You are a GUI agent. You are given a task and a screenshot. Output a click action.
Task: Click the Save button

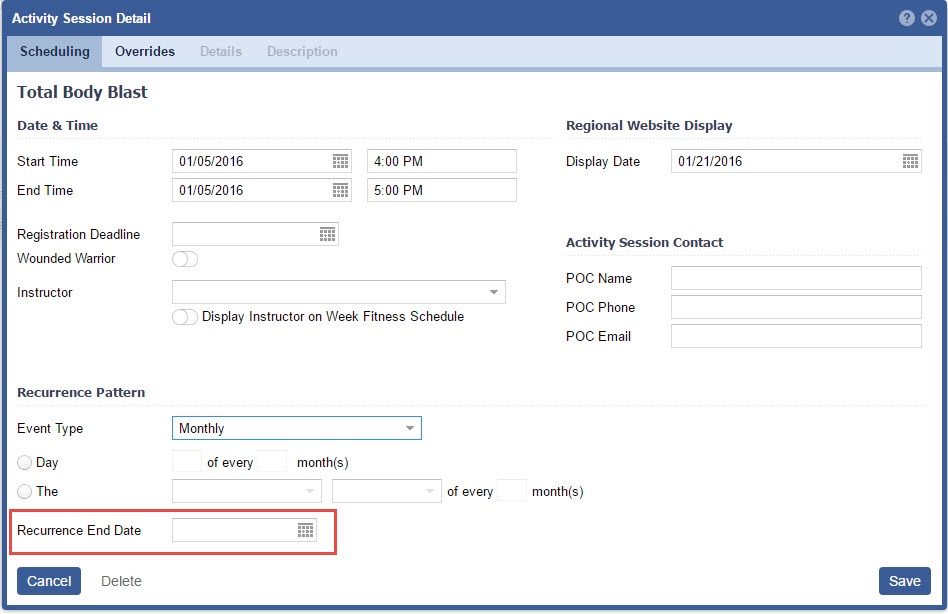pyautogui.click(x=904, y=581)
